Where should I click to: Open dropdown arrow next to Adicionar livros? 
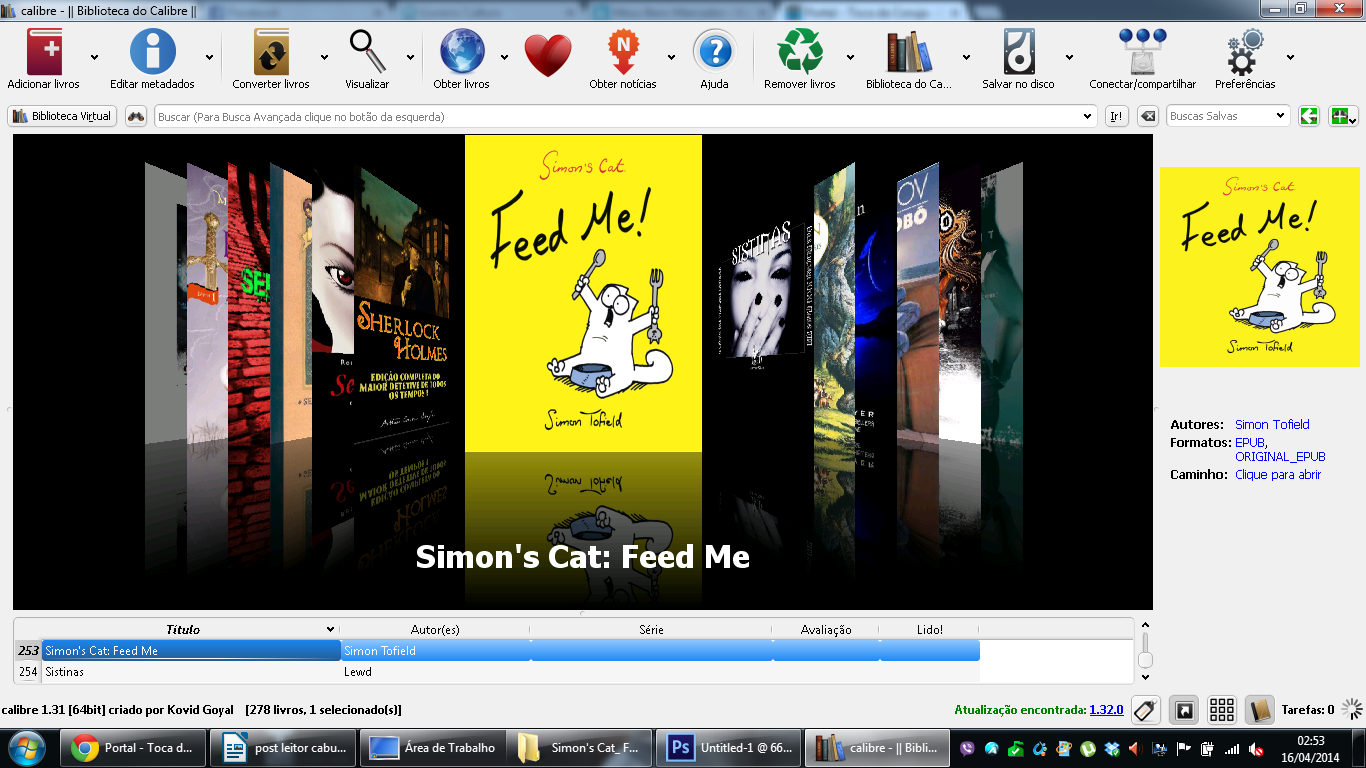95,57
